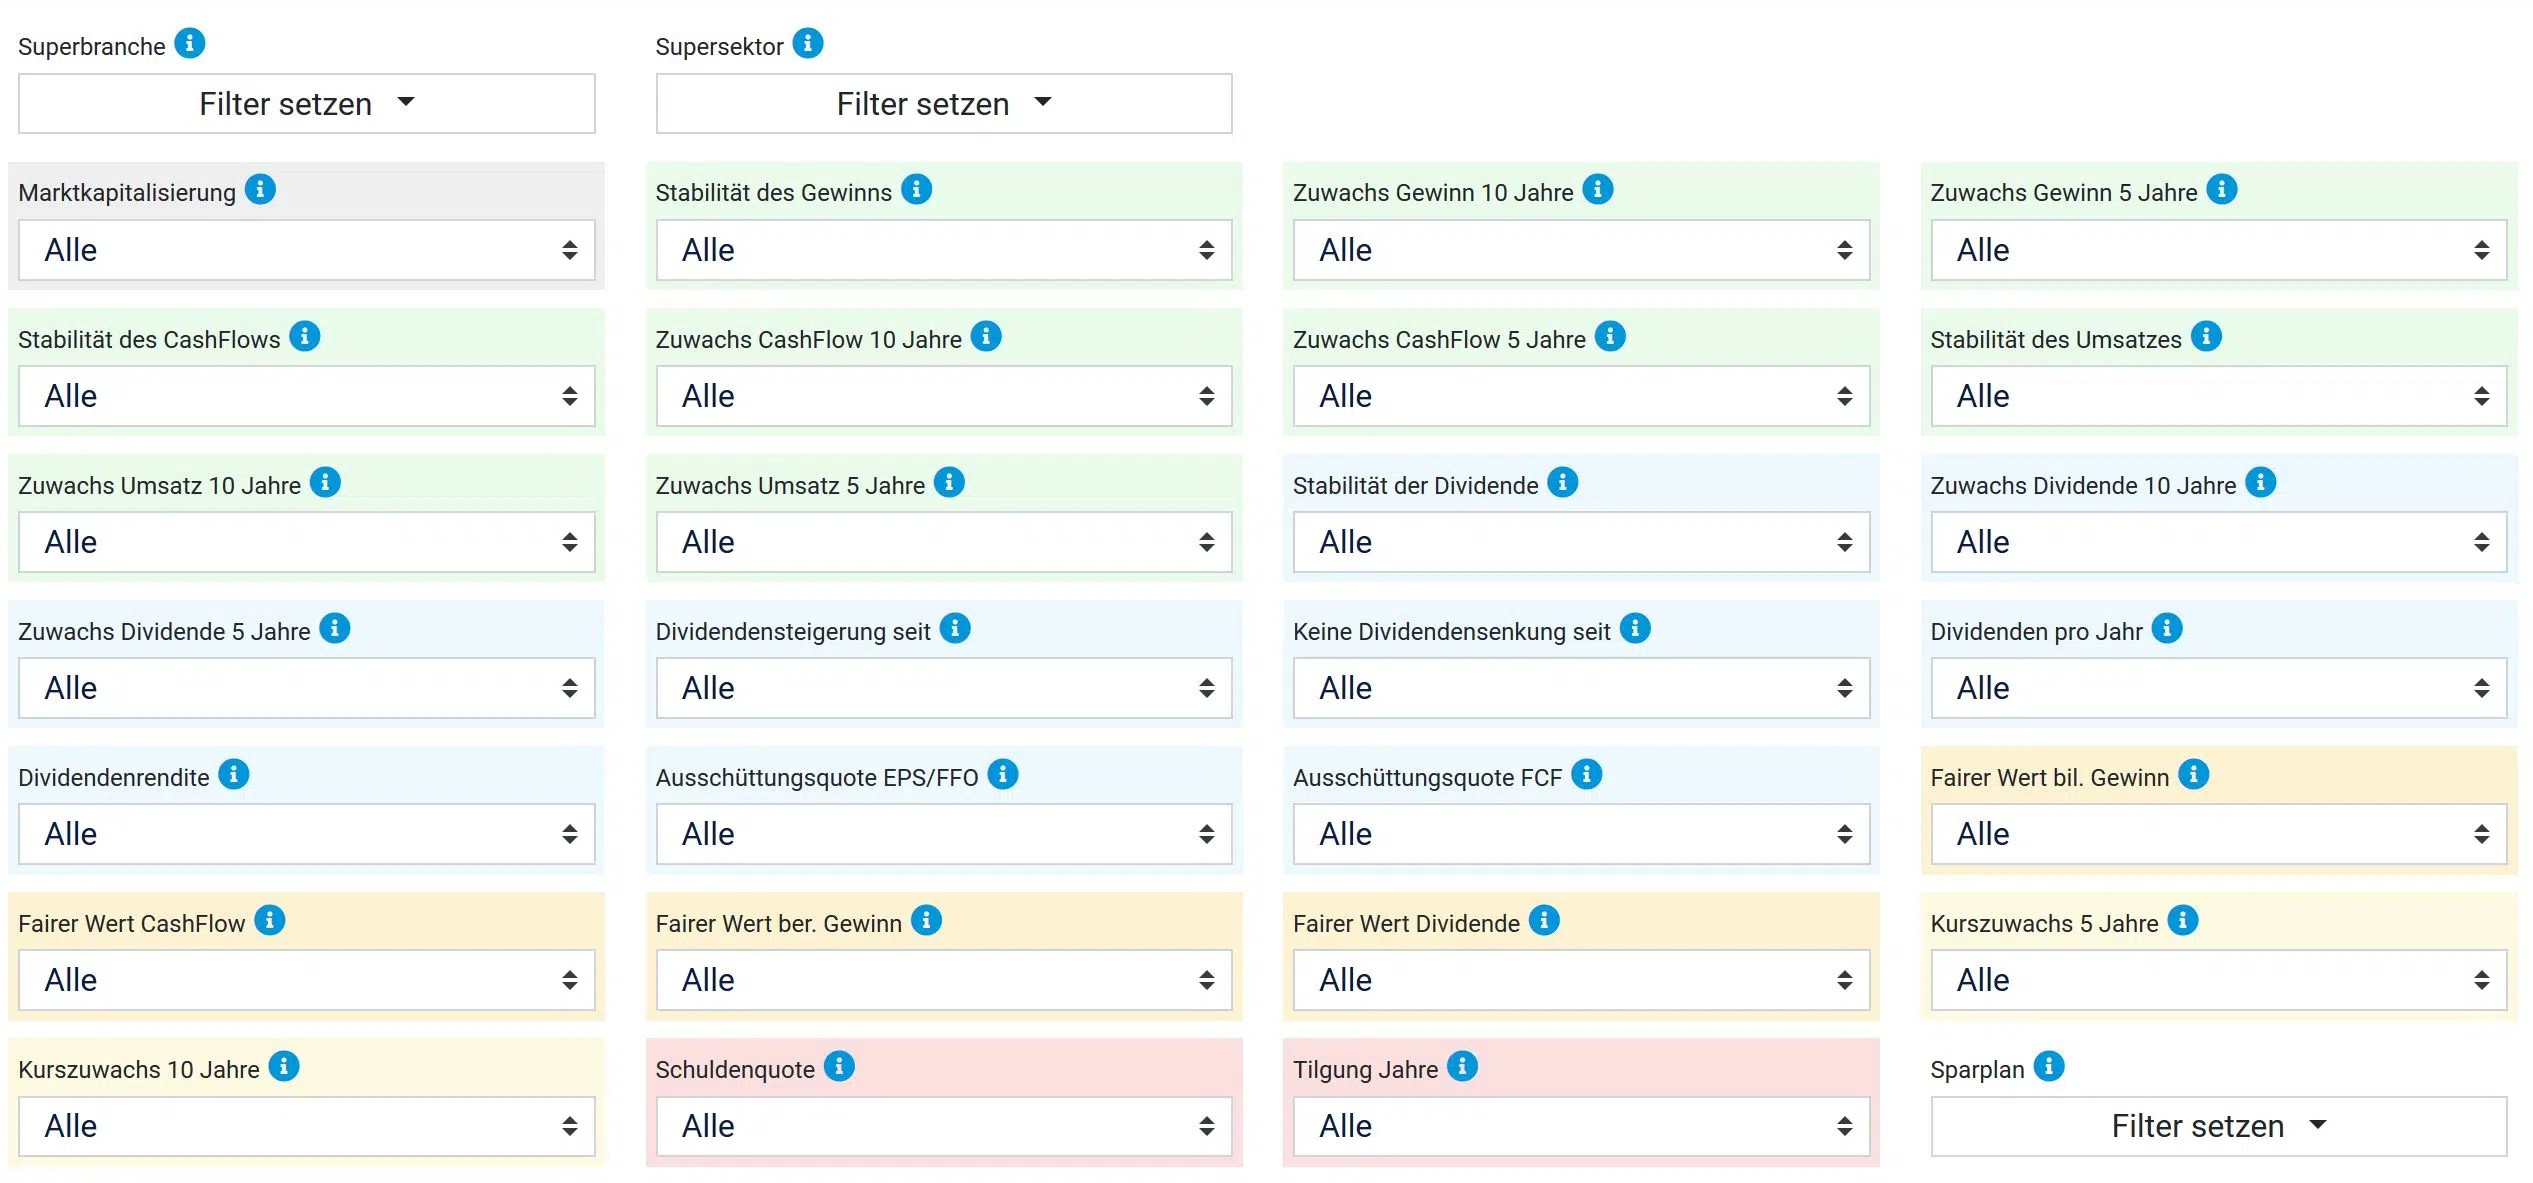Open info for Keine Dividendensenkung seit

point(1635,629)
